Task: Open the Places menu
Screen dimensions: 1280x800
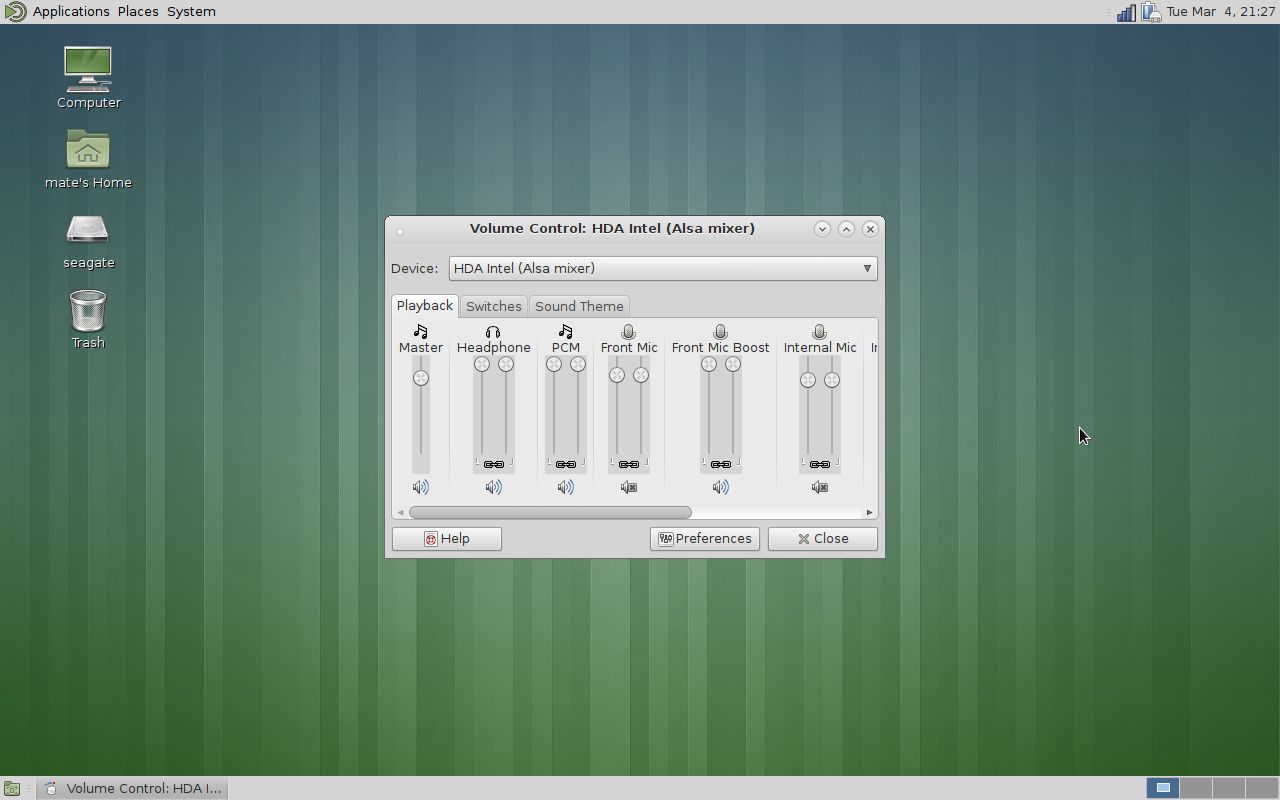Action: pos(138,12)
